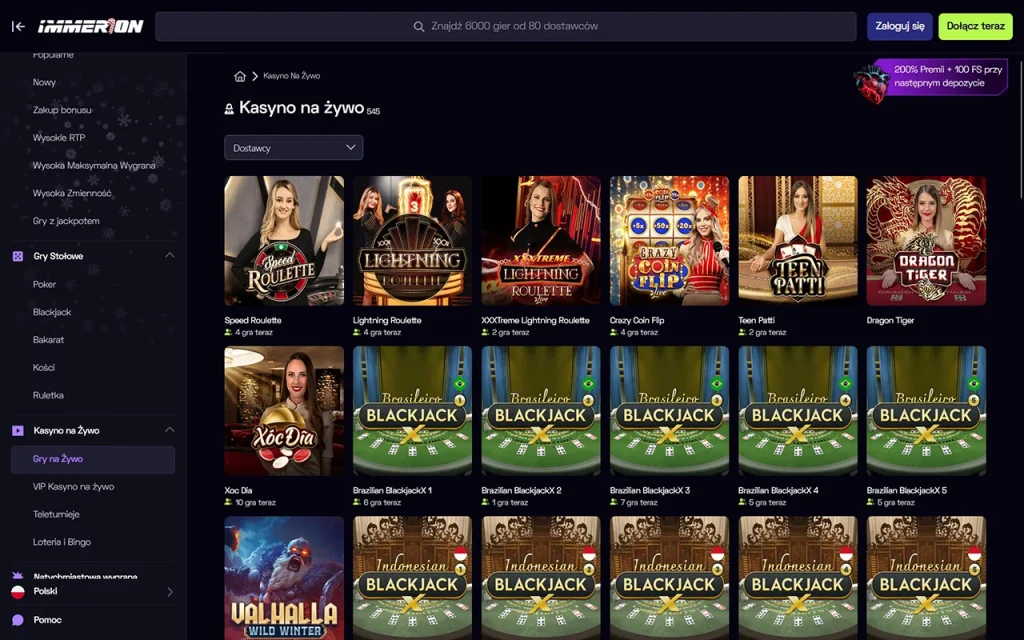1024x640 pixels.
Task: Open the Gry z jackpotem category
Action: click(66, 221)
